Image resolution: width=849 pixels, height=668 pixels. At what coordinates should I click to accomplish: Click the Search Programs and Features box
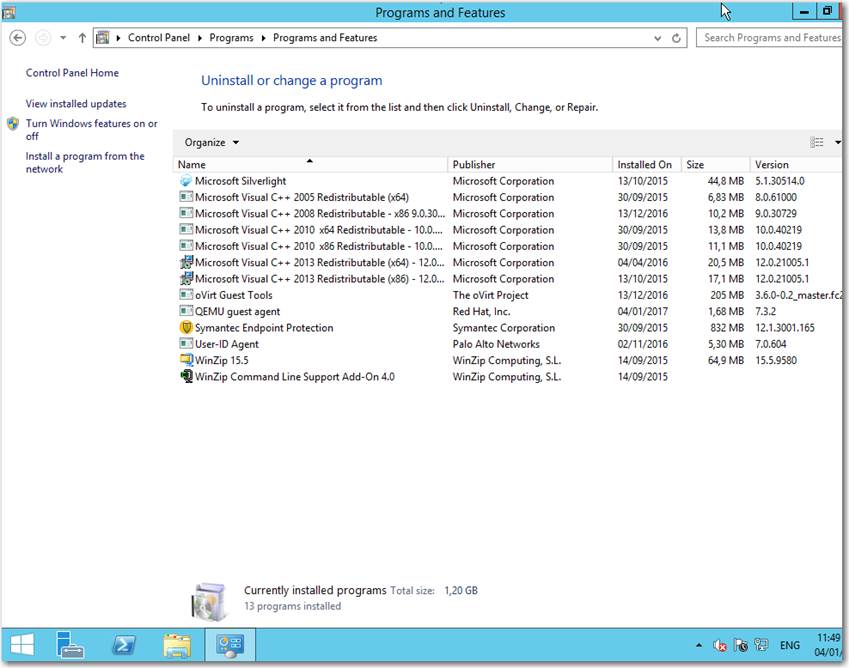pos(771,38)
